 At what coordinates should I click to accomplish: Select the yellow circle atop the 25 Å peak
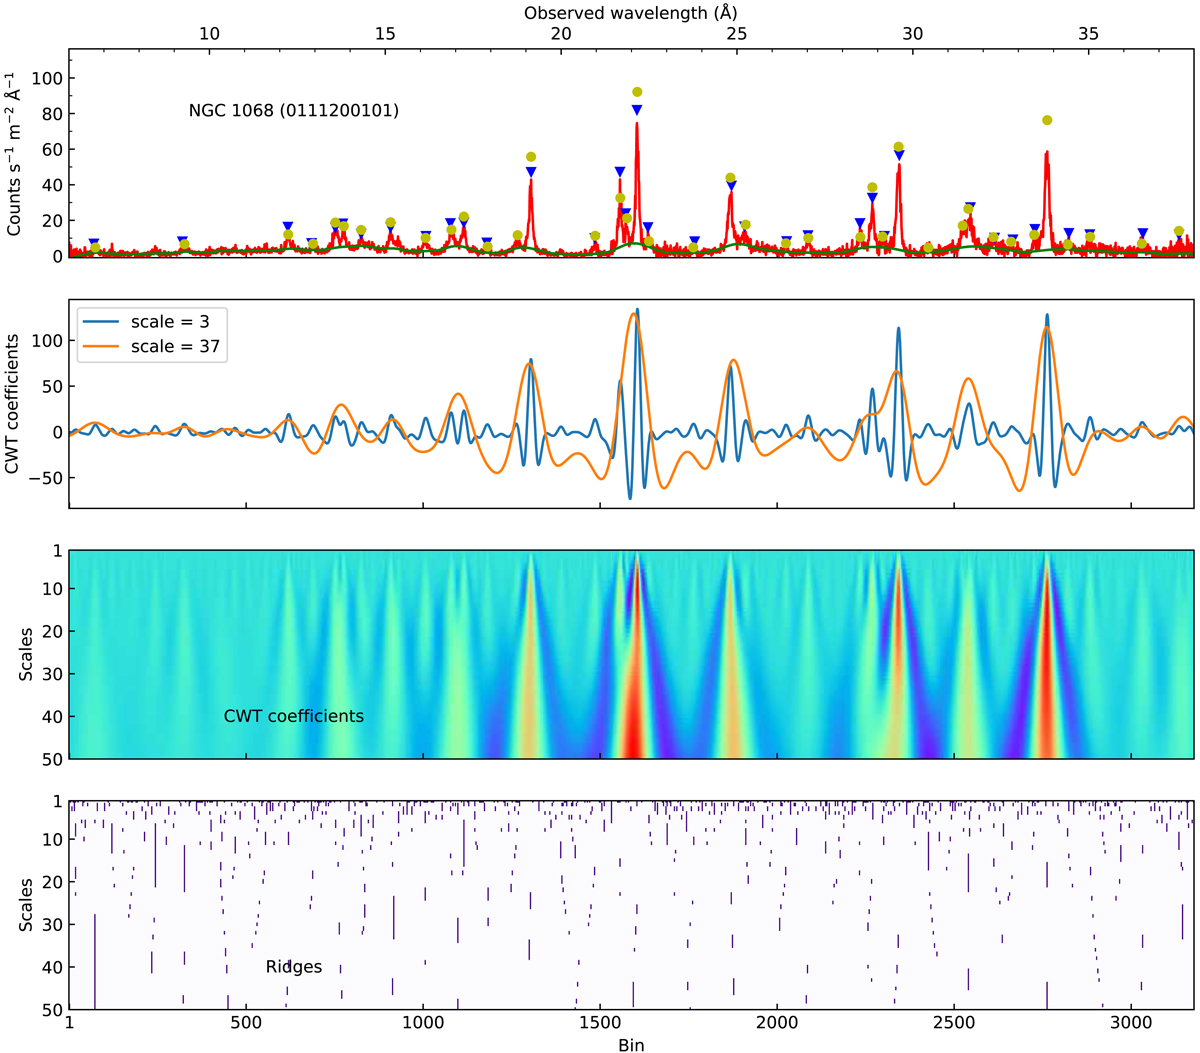pos(730,178)
